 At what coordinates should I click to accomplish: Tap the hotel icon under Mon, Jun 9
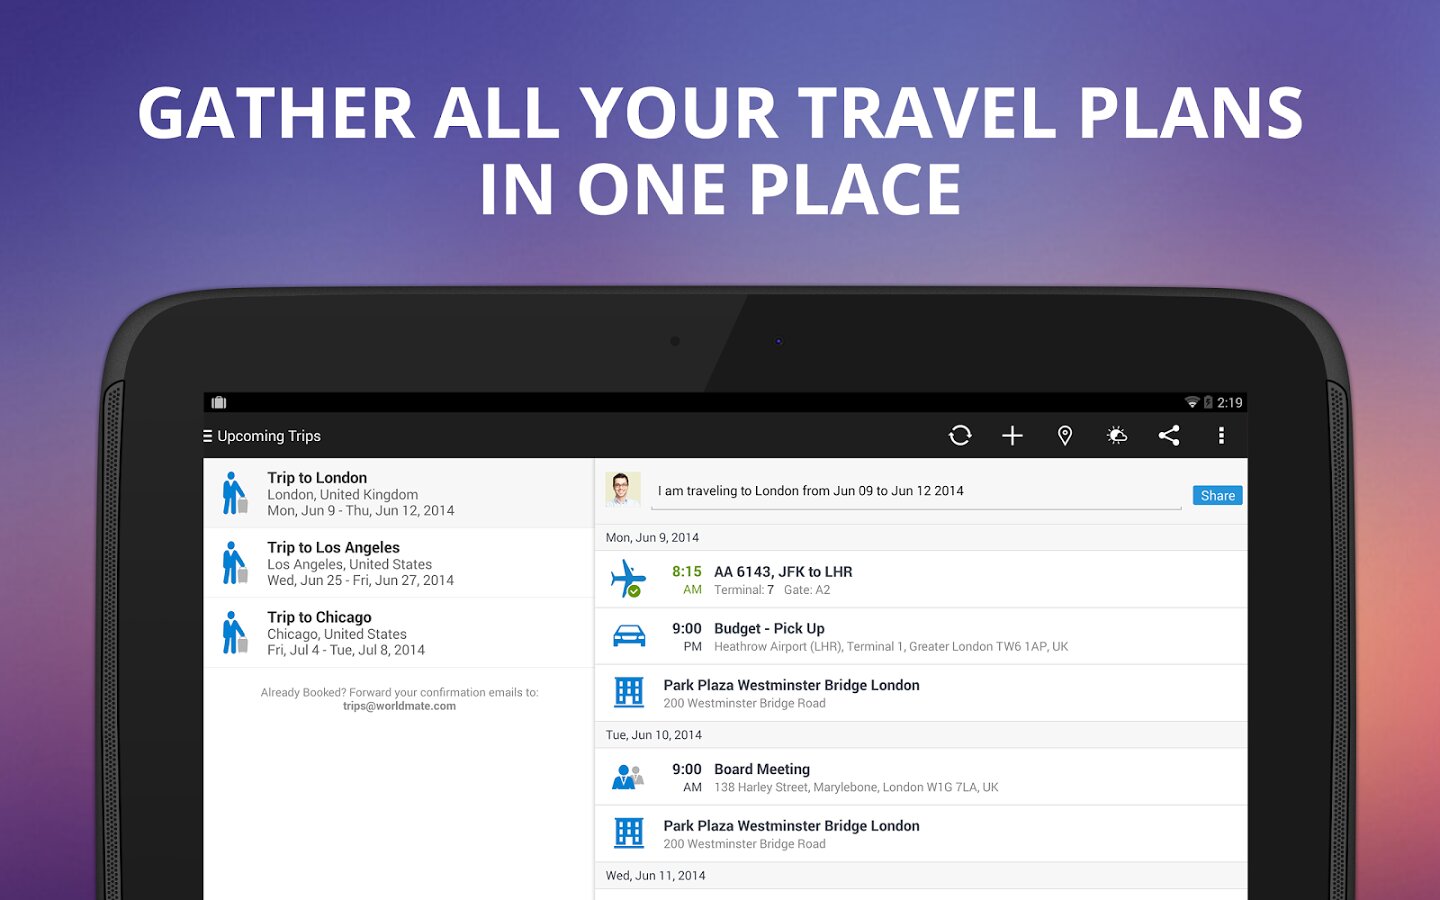pos(628,692)
